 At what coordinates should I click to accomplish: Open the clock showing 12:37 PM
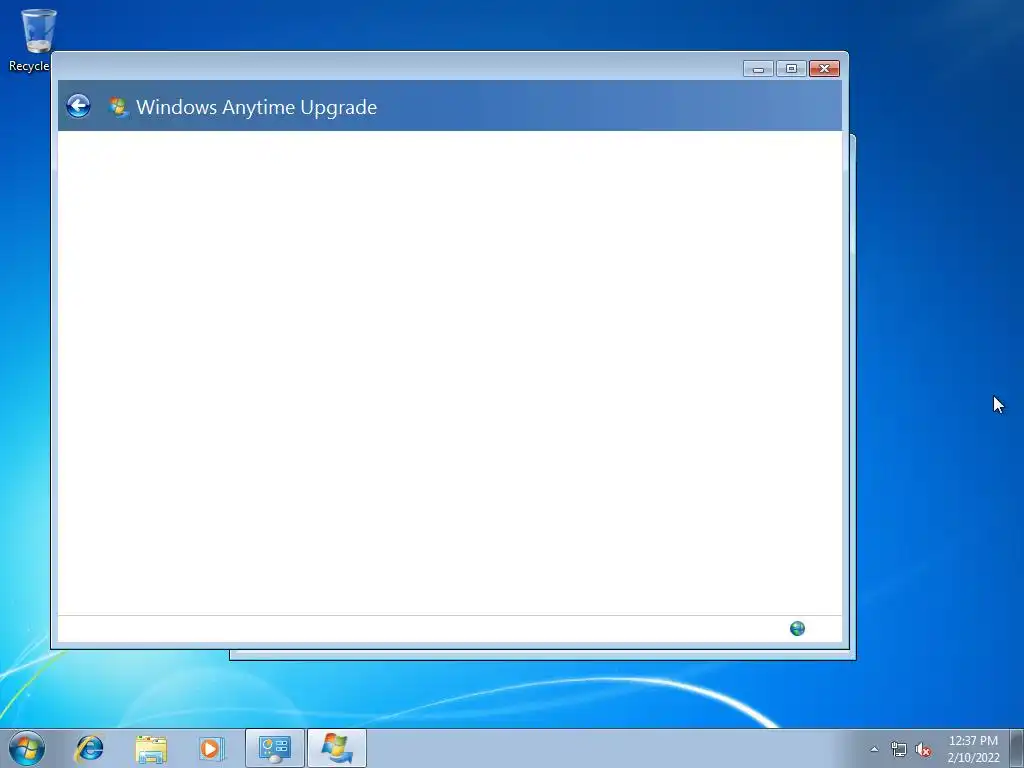point(973,749)
